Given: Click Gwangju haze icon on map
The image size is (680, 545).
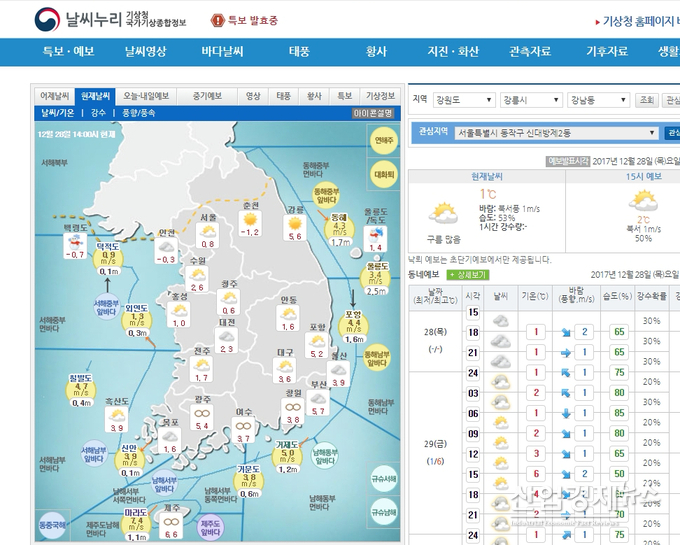Looking at the screenshot, I should coord(202,413).
